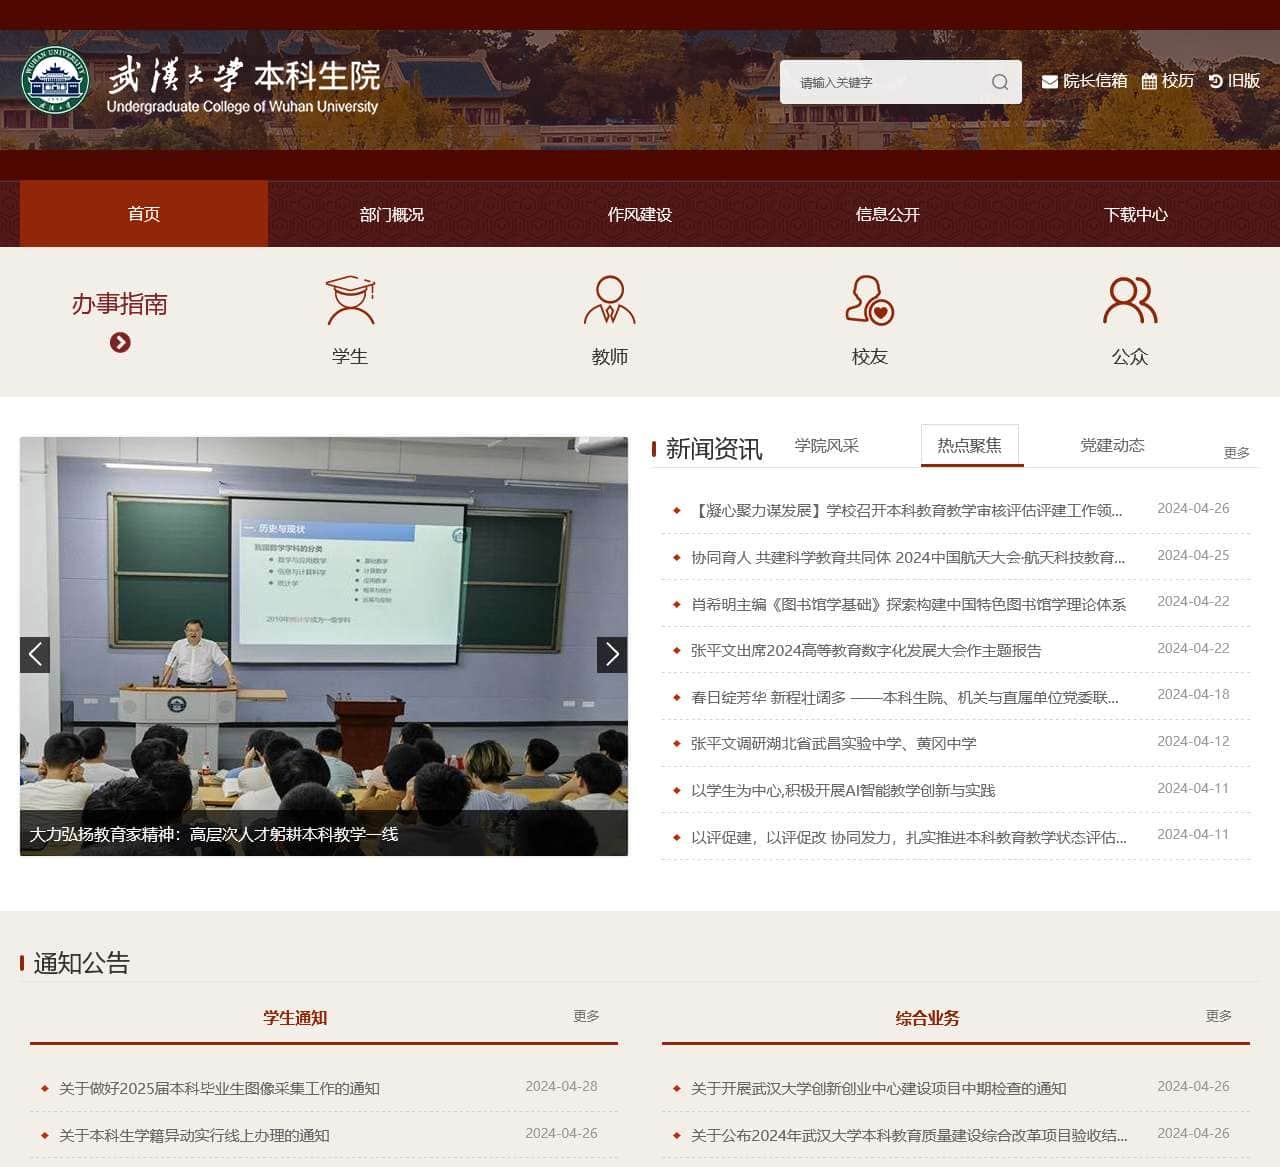Click the 办事指南 round arrow icon
Screen dimensions: 1280x1167
pos(120,343)
